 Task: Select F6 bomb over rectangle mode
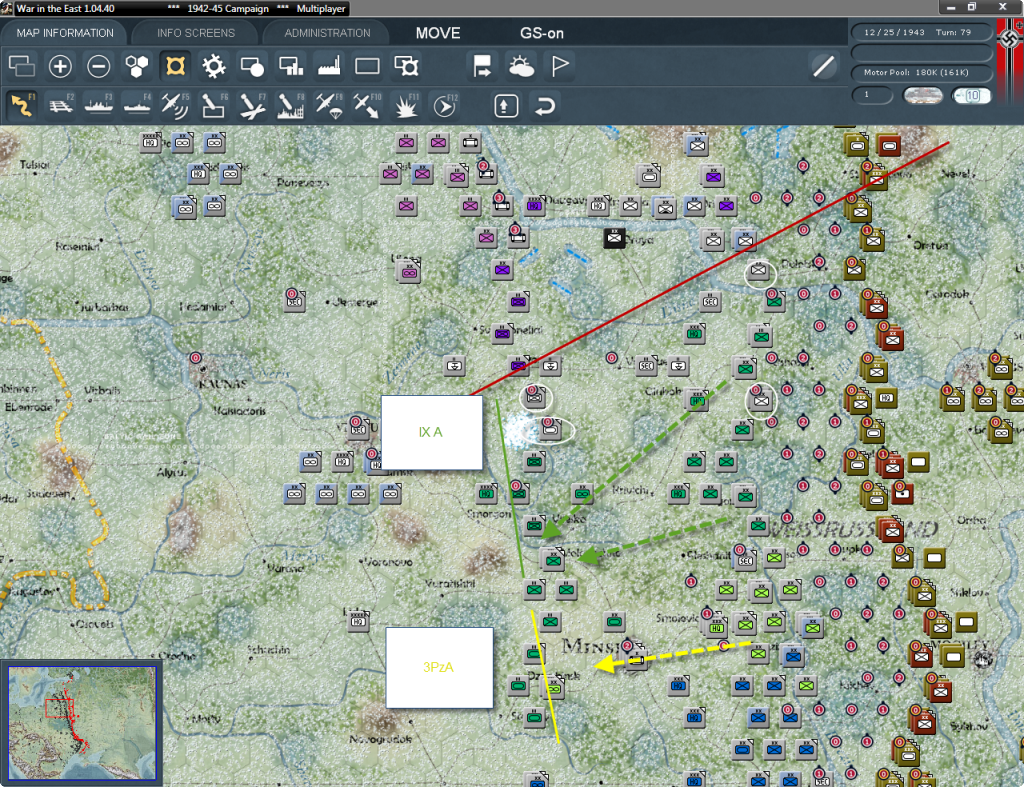click(x=214, y=105)
